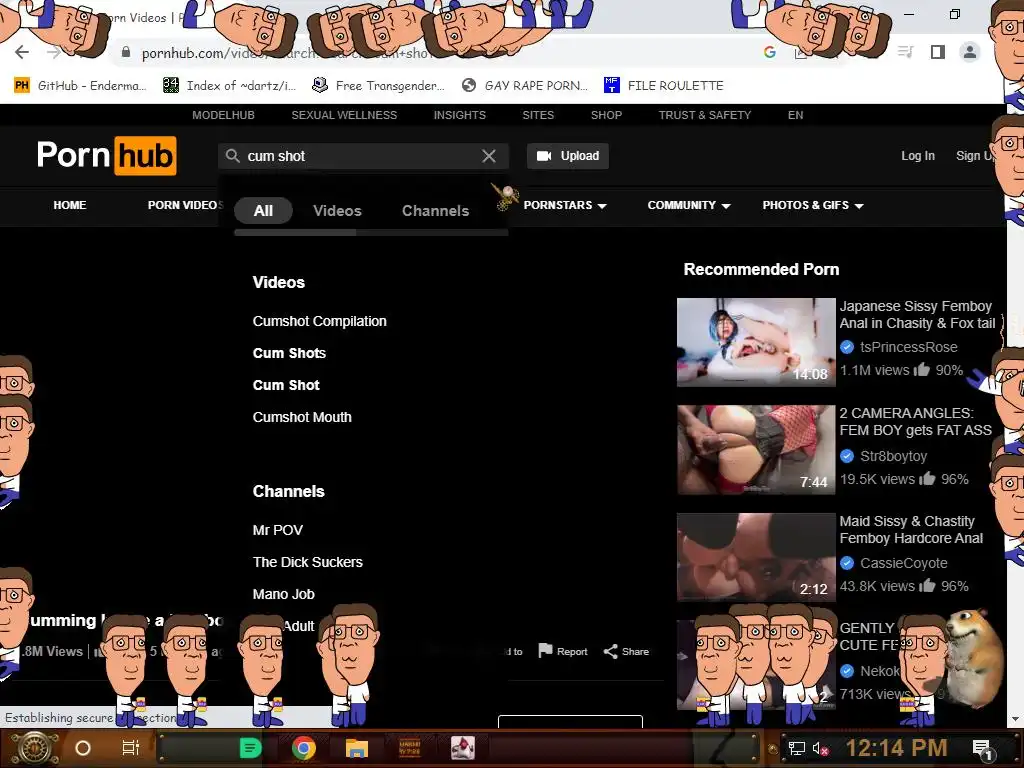Open SITES in the top bar

pos(538,115)
